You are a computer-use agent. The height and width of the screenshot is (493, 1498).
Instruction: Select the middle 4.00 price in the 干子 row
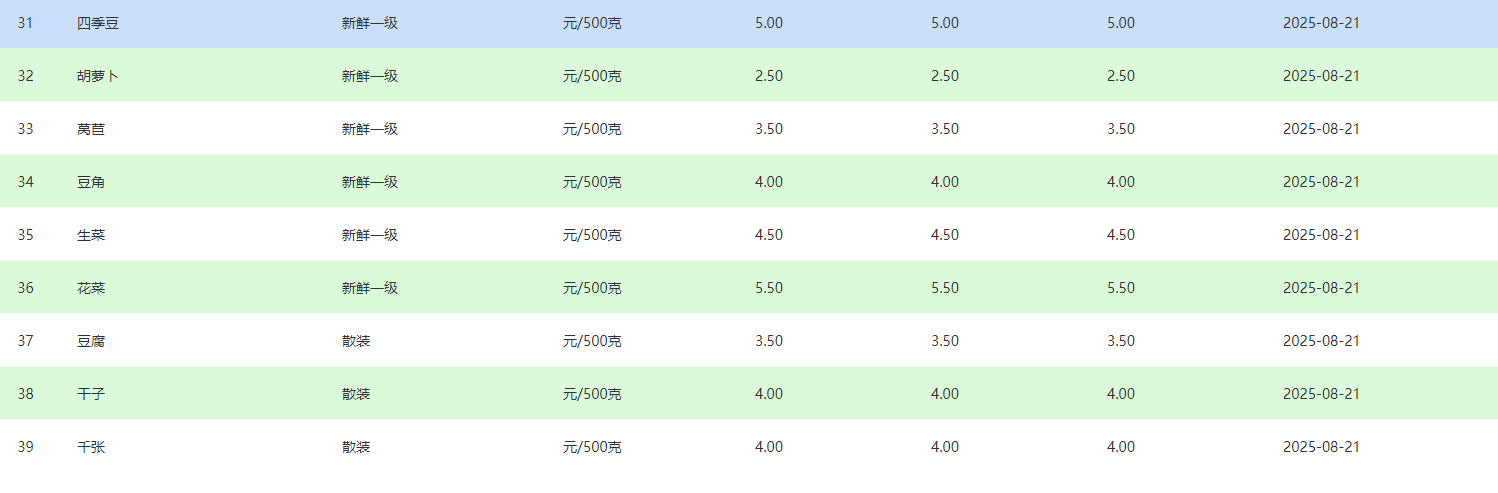tap(945, 394)
